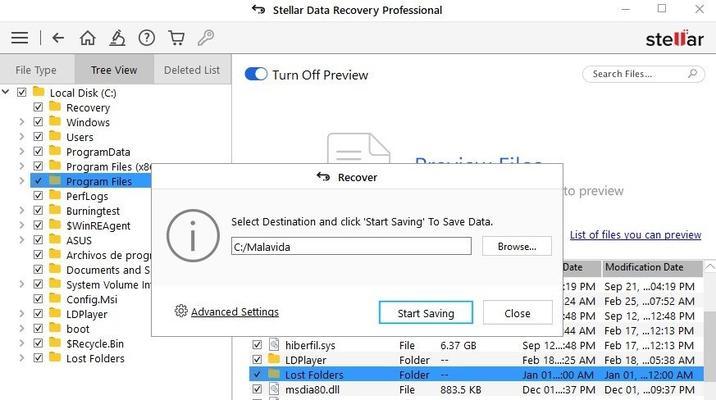This screenshot has width=716, height=400.
Task: Expand the Windows folder tree node
Action: [21, 122]
